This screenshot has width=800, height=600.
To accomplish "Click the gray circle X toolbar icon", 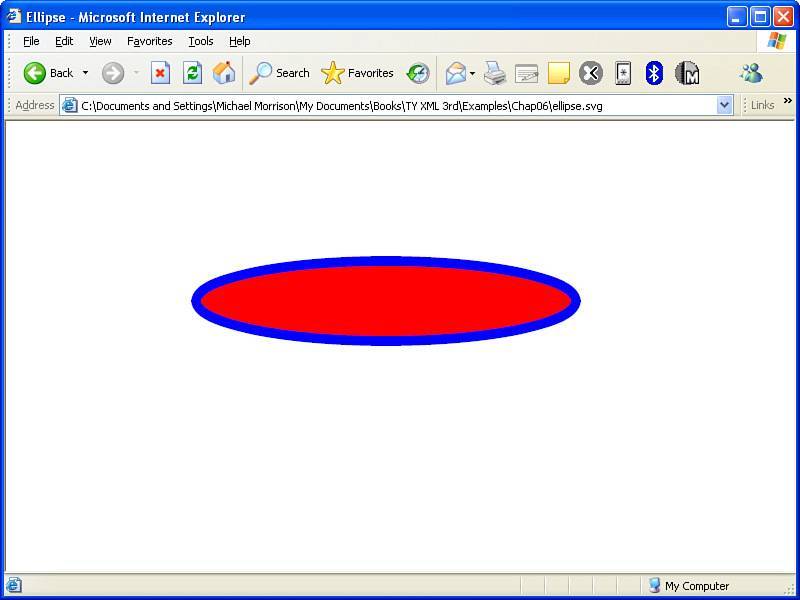I will (591, 73).
